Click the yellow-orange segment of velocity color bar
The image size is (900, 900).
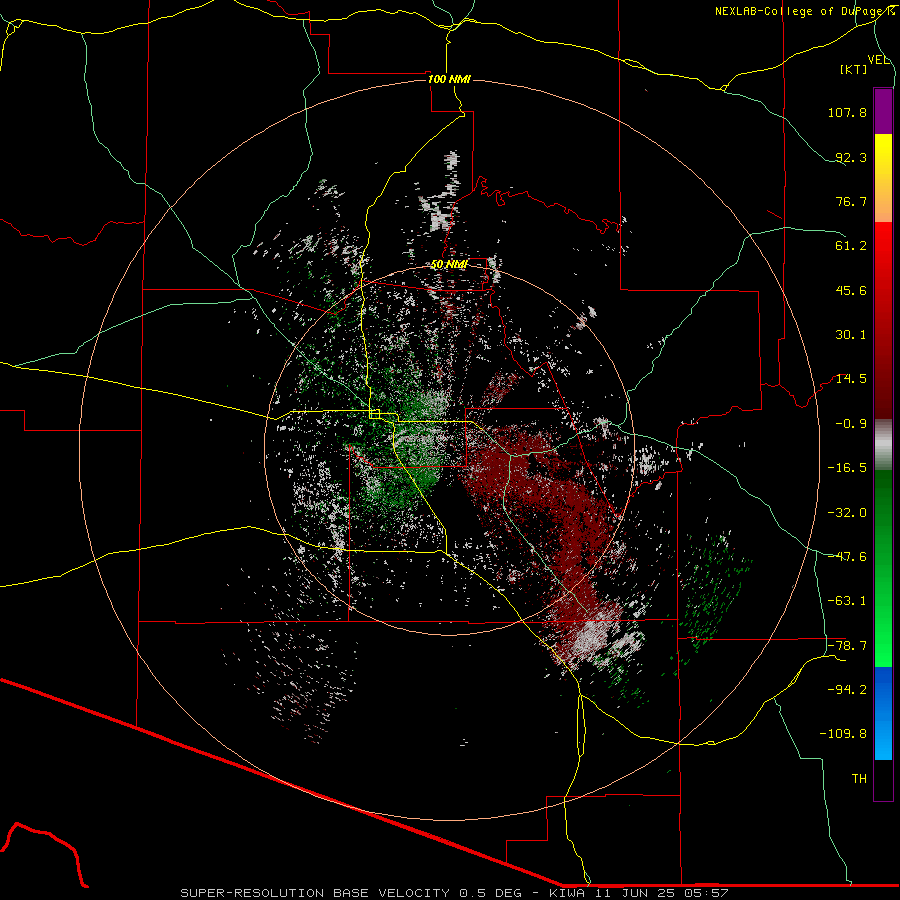(883, 178)
